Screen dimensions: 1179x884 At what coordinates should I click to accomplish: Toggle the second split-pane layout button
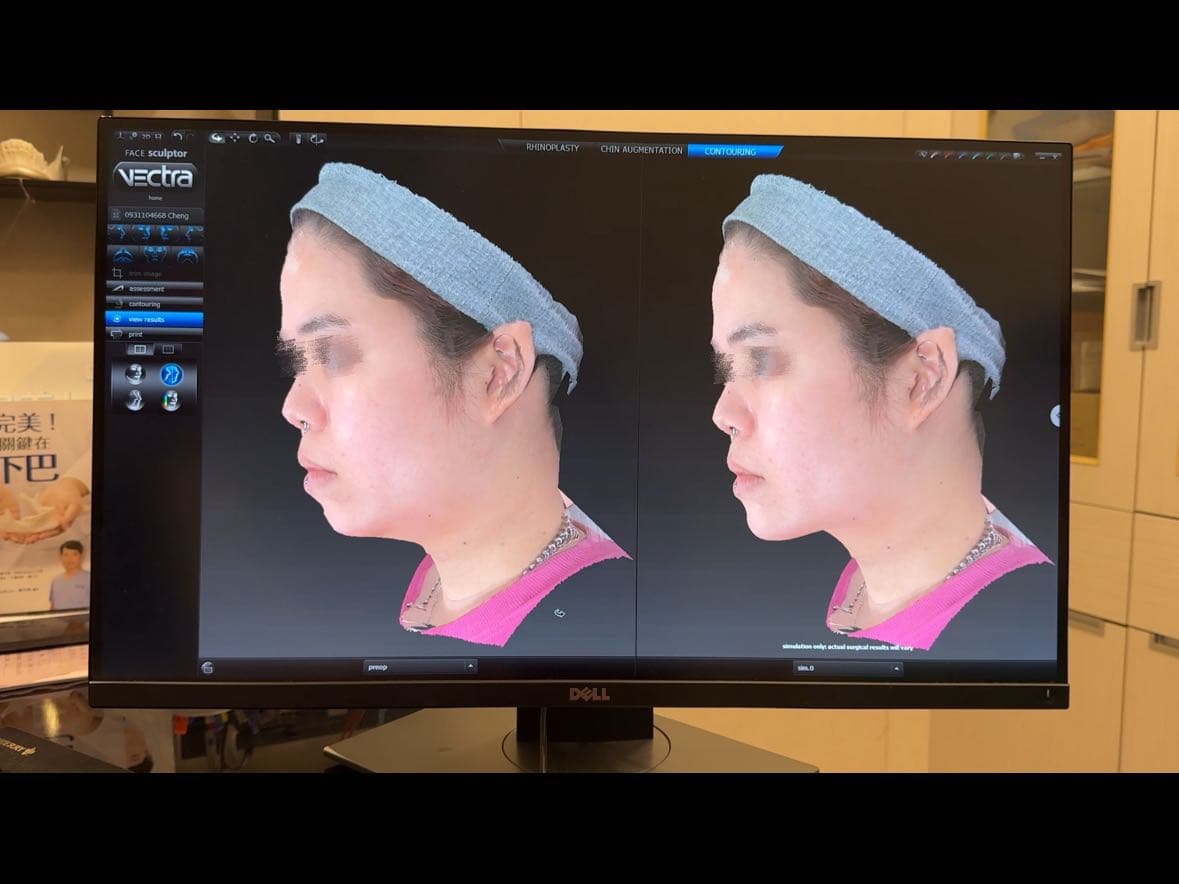pos(168,350)
